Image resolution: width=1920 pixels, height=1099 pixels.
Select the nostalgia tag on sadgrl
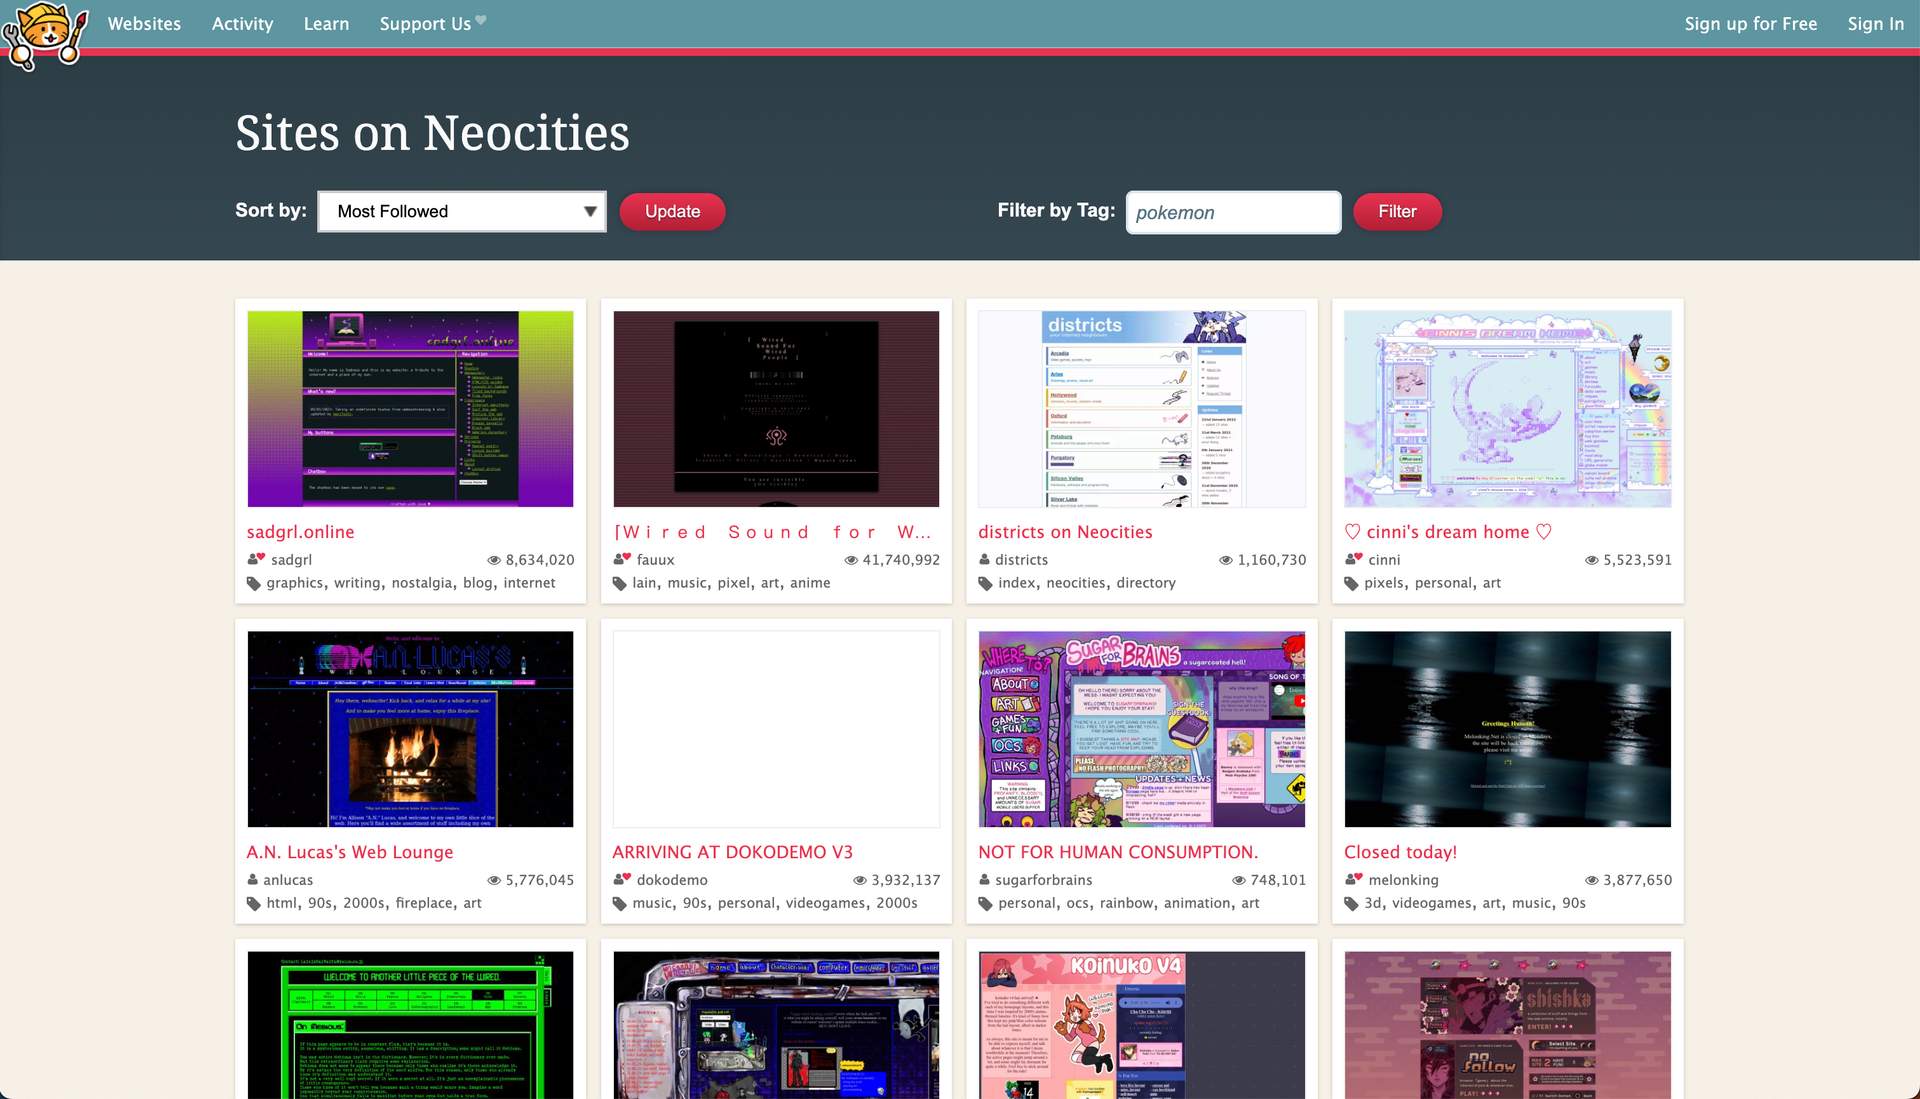click(x=422, y=583)
